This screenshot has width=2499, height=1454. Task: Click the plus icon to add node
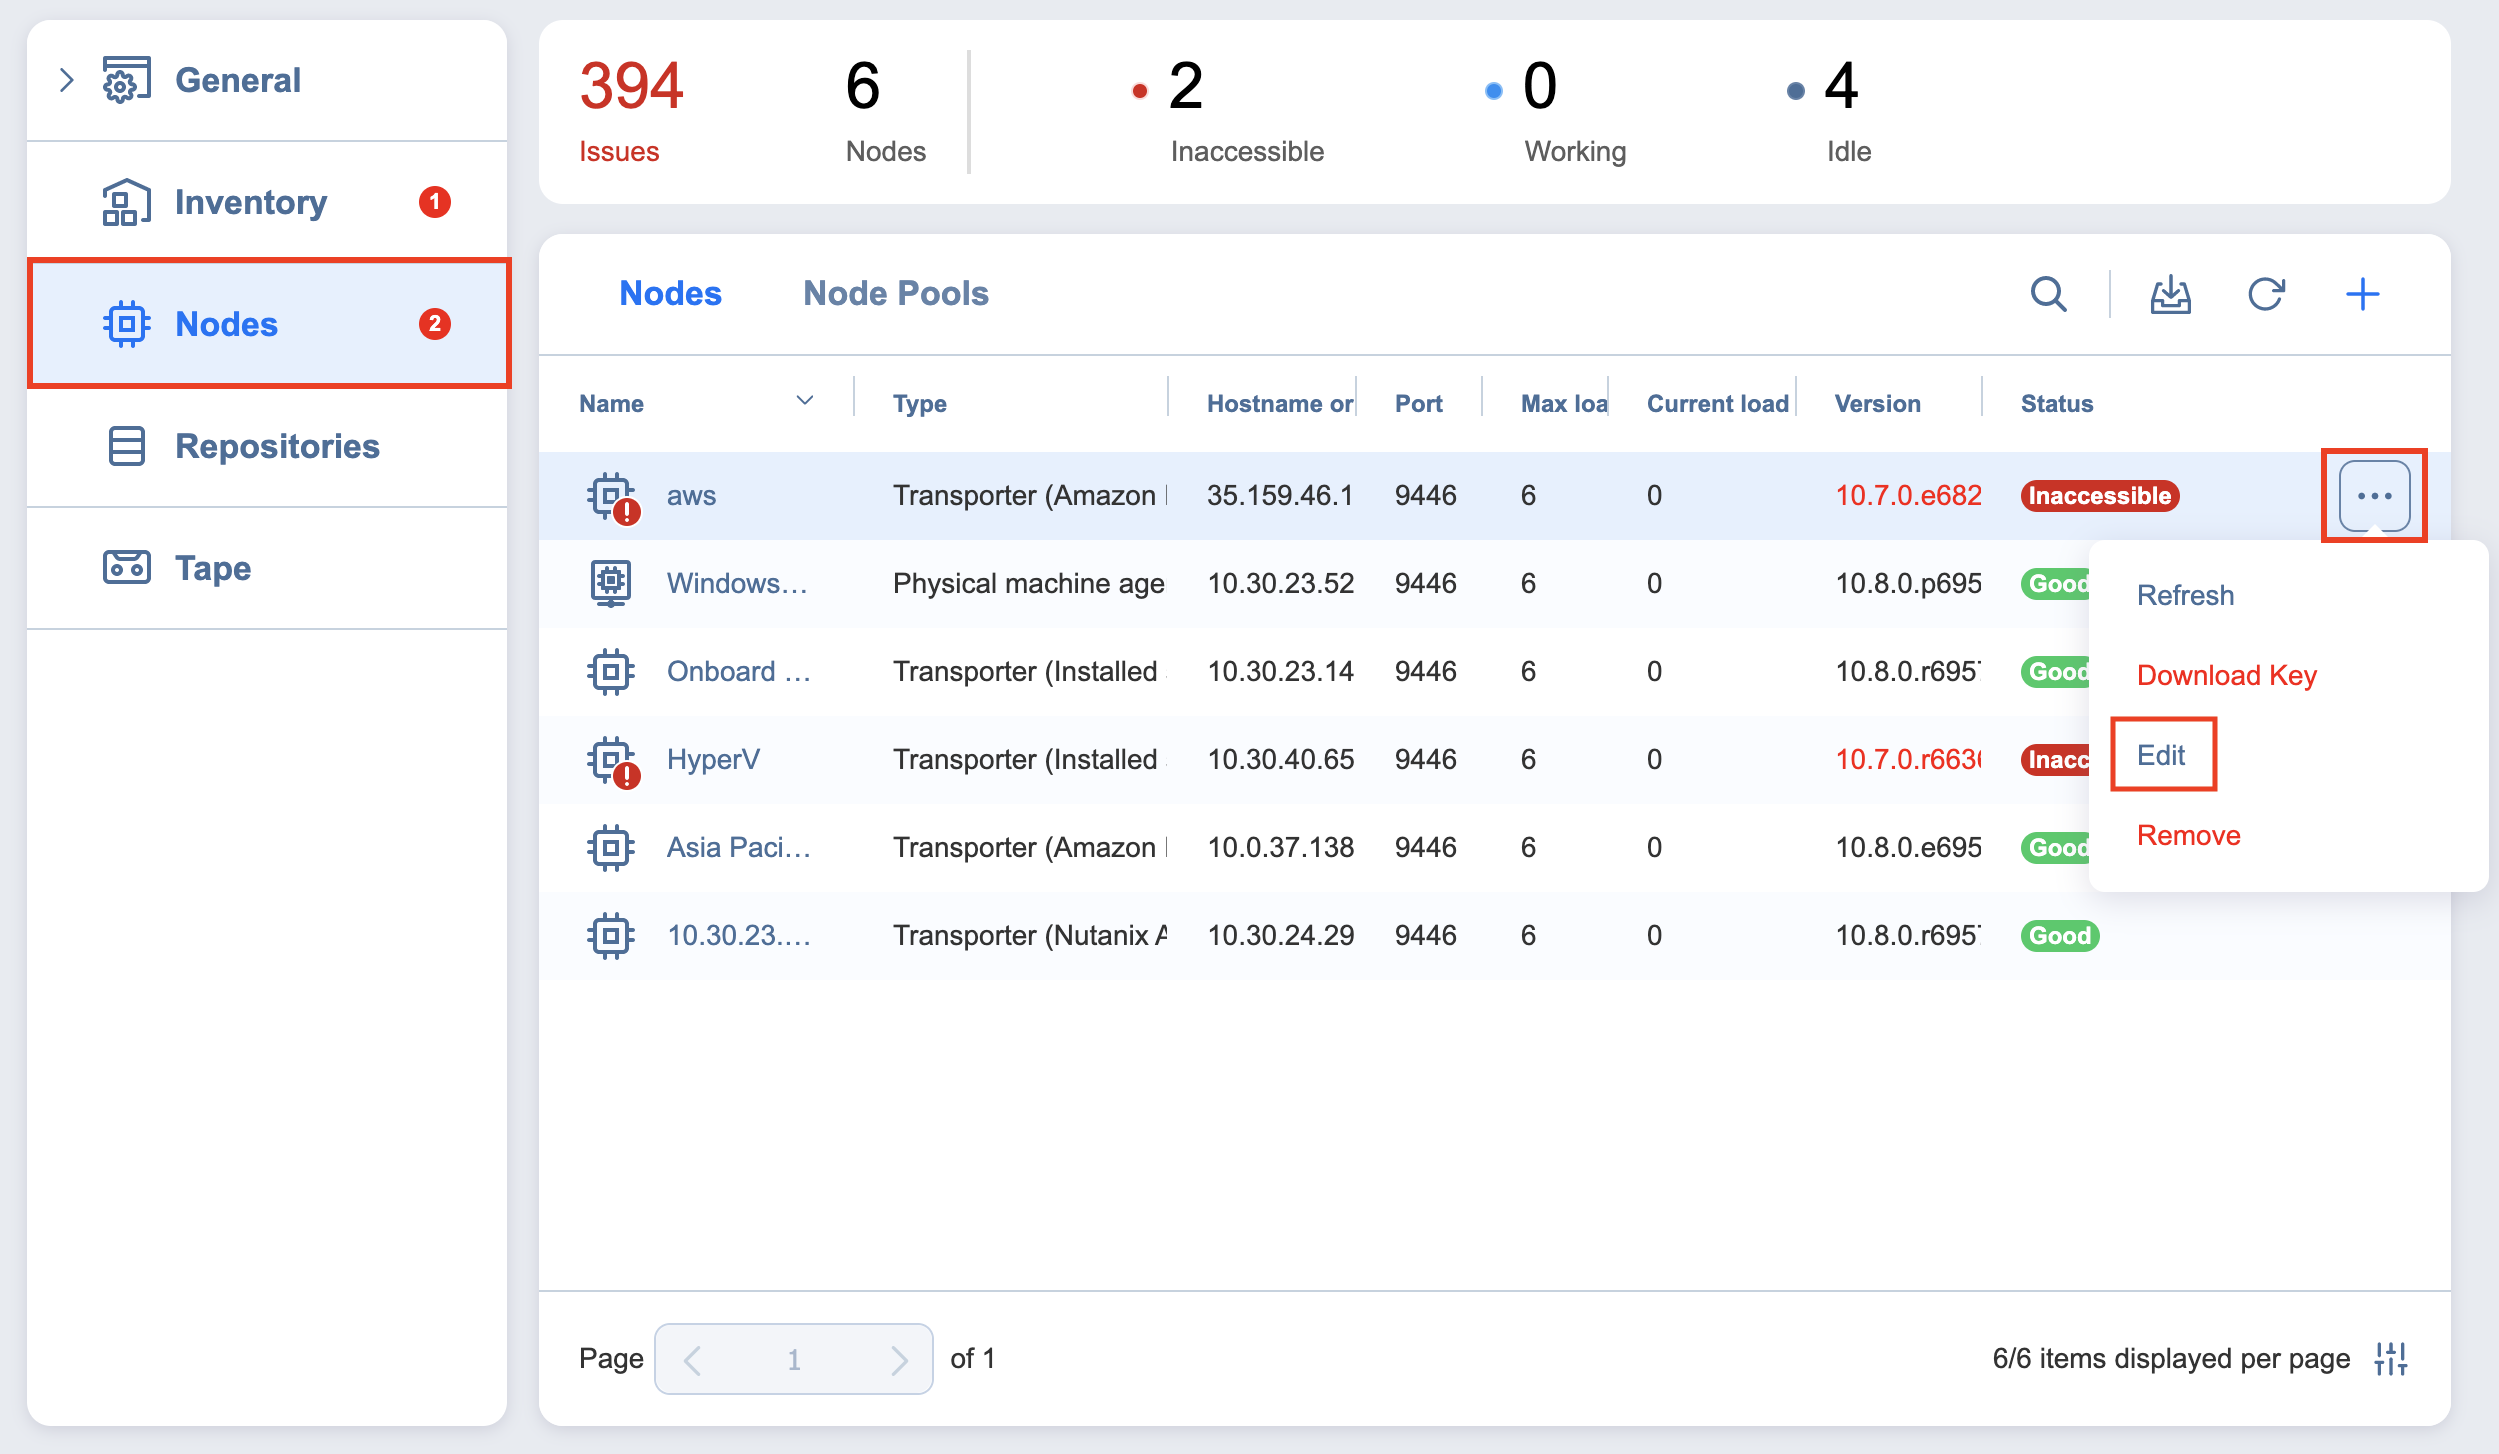point(2362,294)
